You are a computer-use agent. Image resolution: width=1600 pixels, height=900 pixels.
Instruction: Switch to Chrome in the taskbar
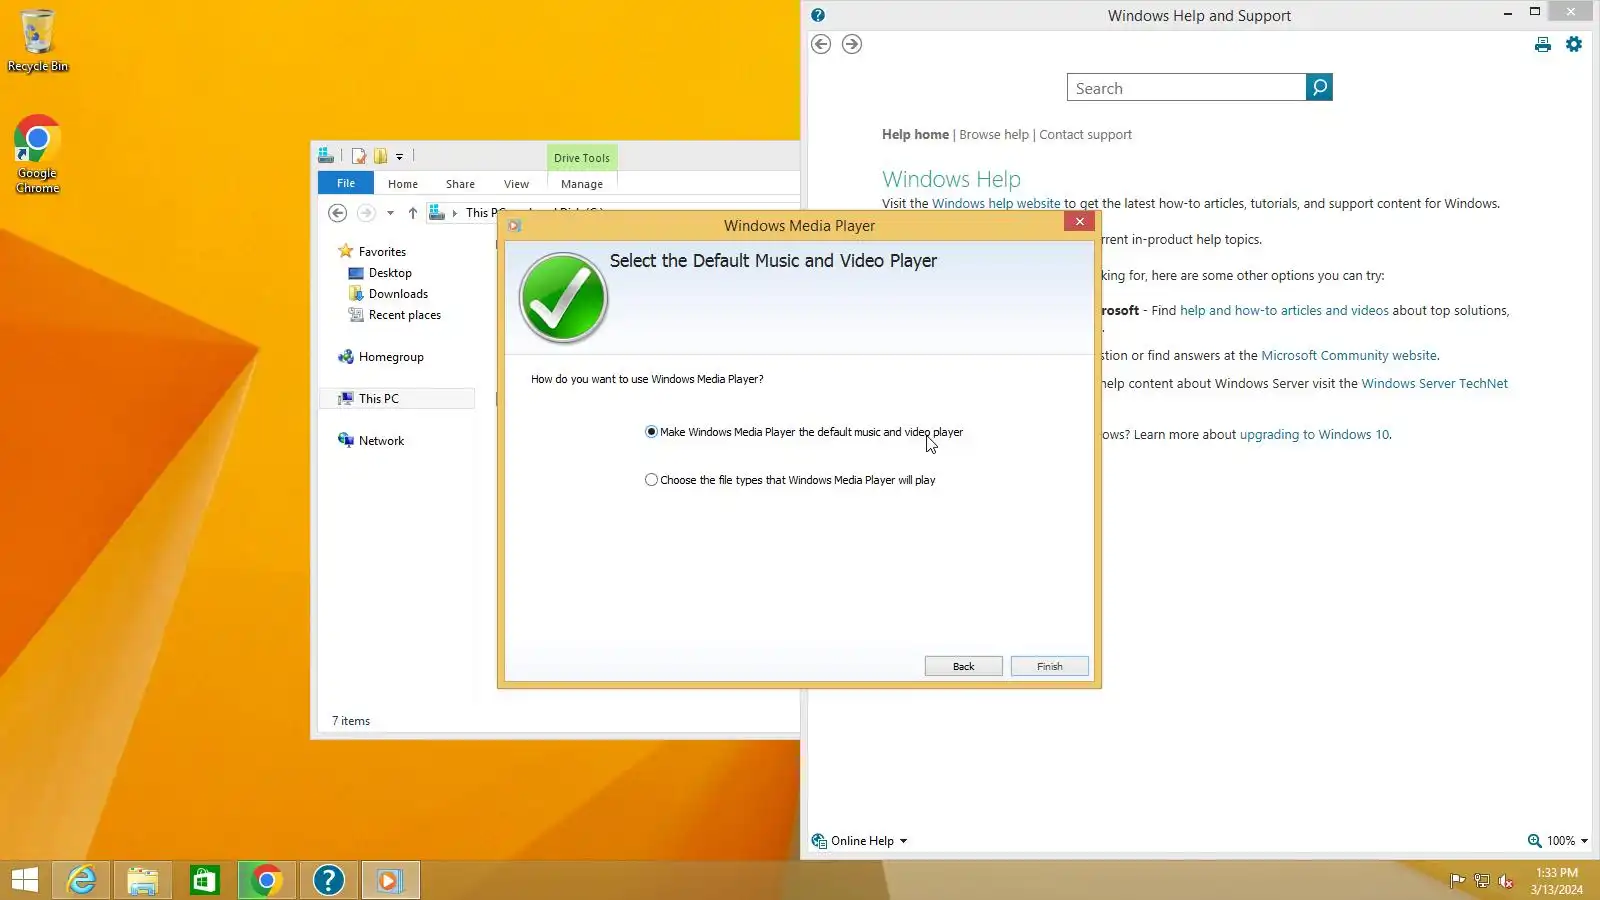pos(267,880)
